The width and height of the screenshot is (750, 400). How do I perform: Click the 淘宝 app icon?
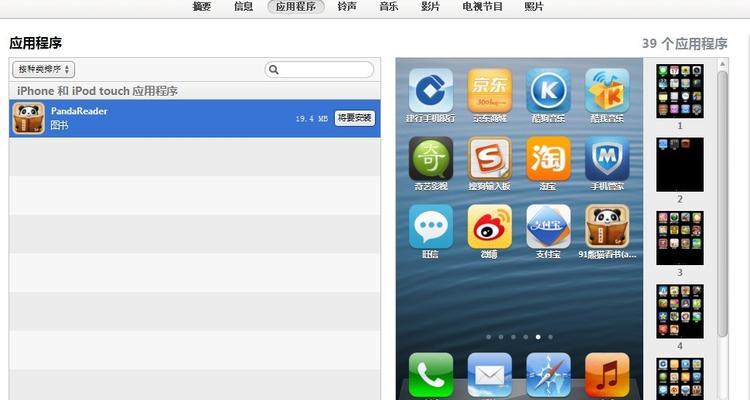click(x=548, y=158)
